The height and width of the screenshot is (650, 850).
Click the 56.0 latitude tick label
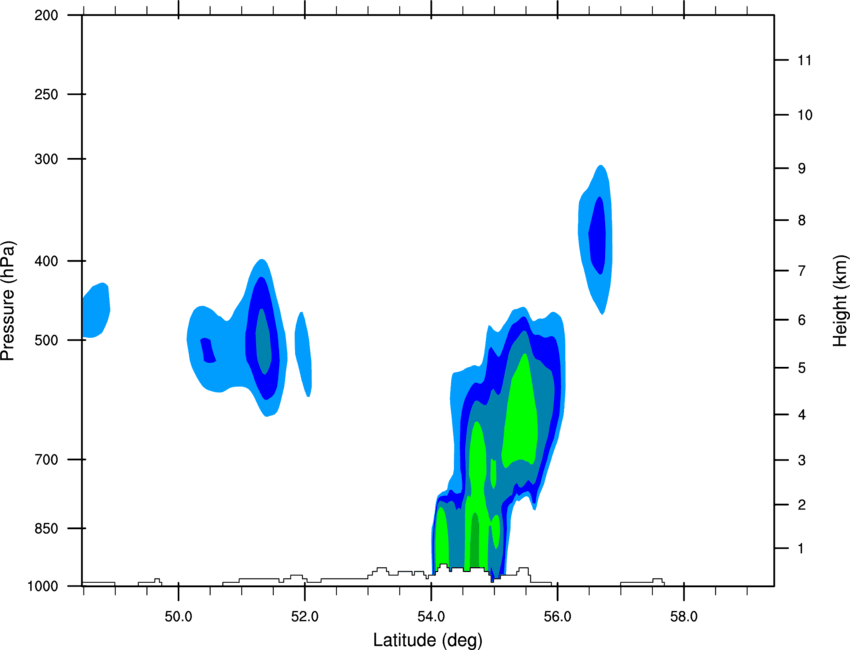point(557,617)
